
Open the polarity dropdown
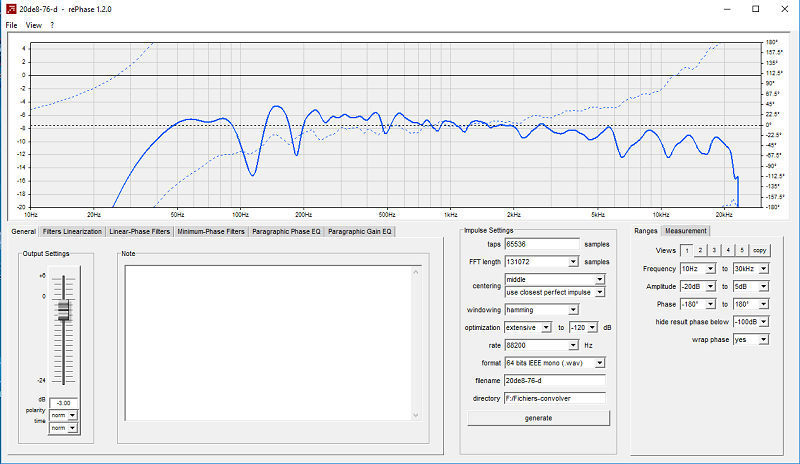pos(63,415)
